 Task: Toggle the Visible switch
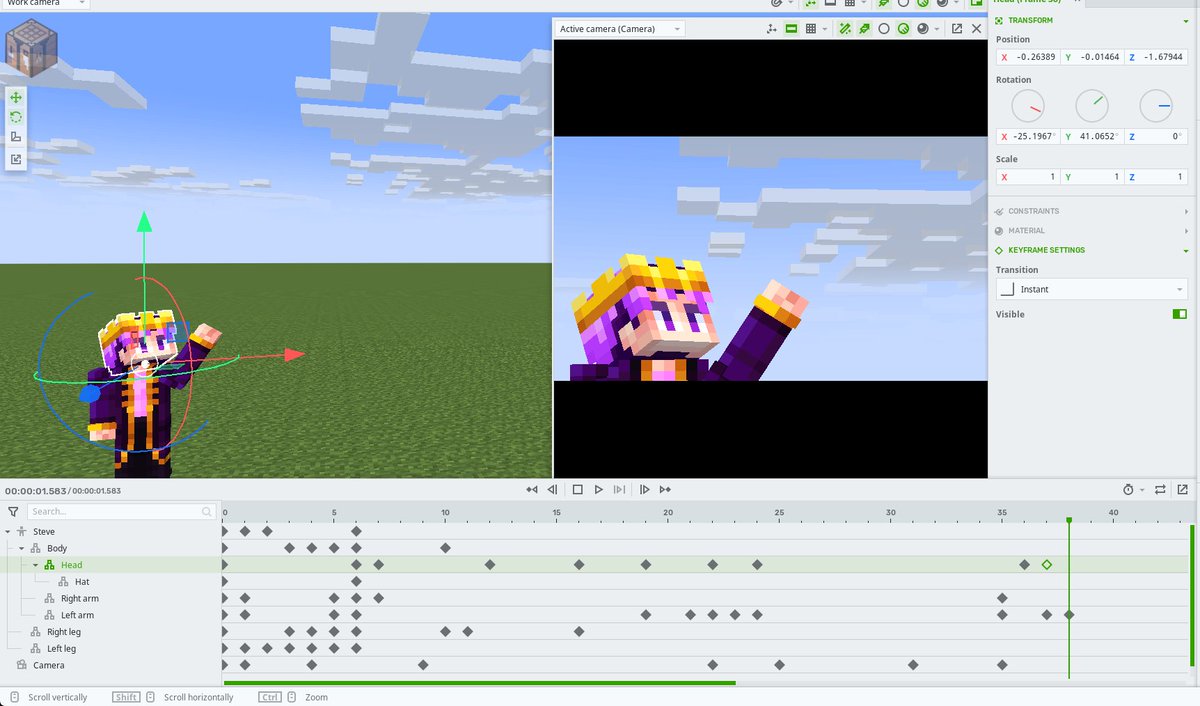pos(1179,314)
